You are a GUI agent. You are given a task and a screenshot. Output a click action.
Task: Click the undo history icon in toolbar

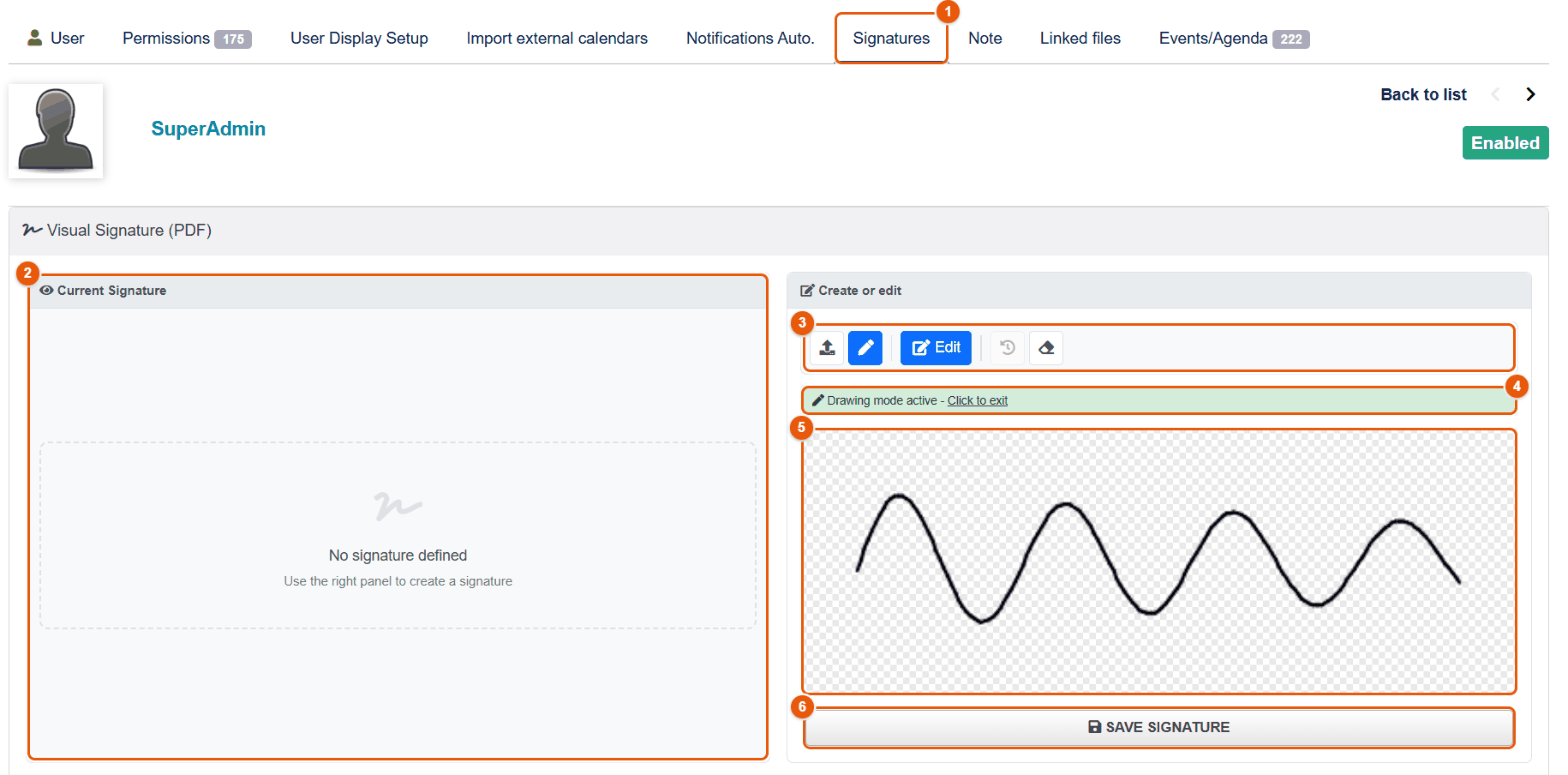(1008, 348)
